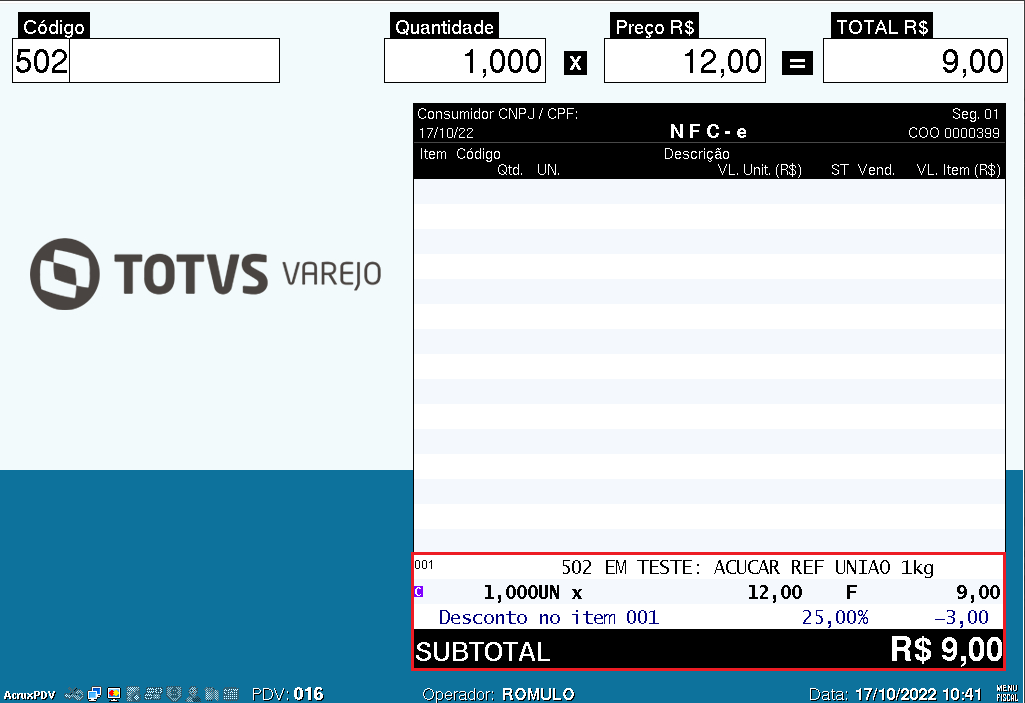The image size is (1025, 703).
Task: Click the 17/10/22 date in receipt header
Action: (x=446, y=133)
